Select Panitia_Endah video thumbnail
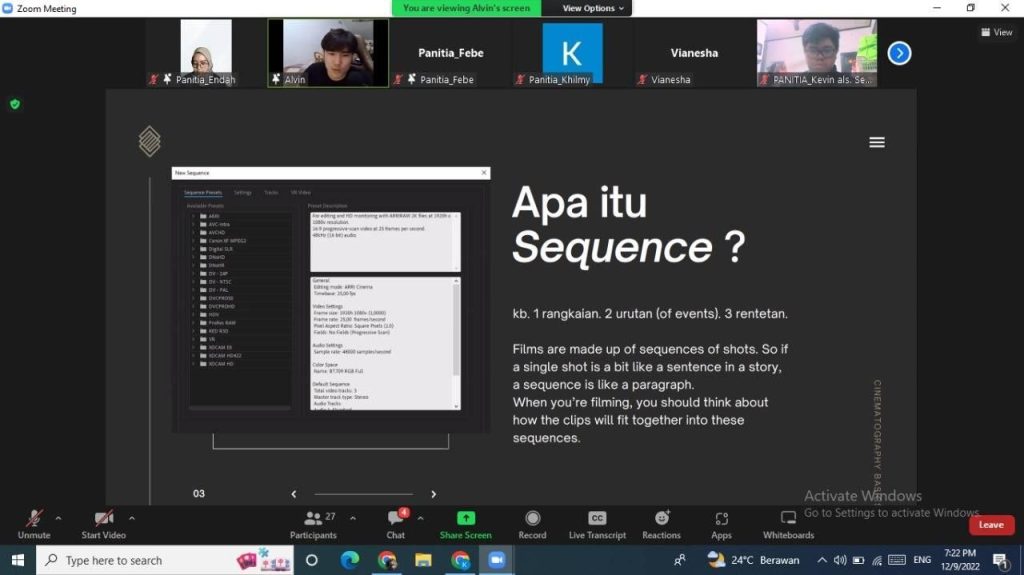Viewport: 1024px width, 575px height. (x=206, y=52)
